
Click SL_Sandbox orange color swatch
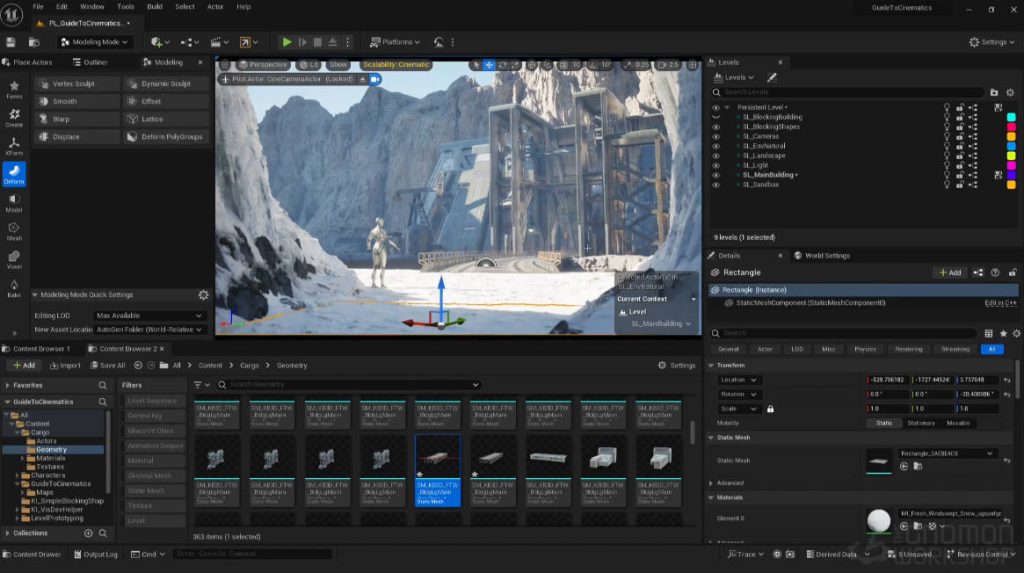tap(1011, 185)
